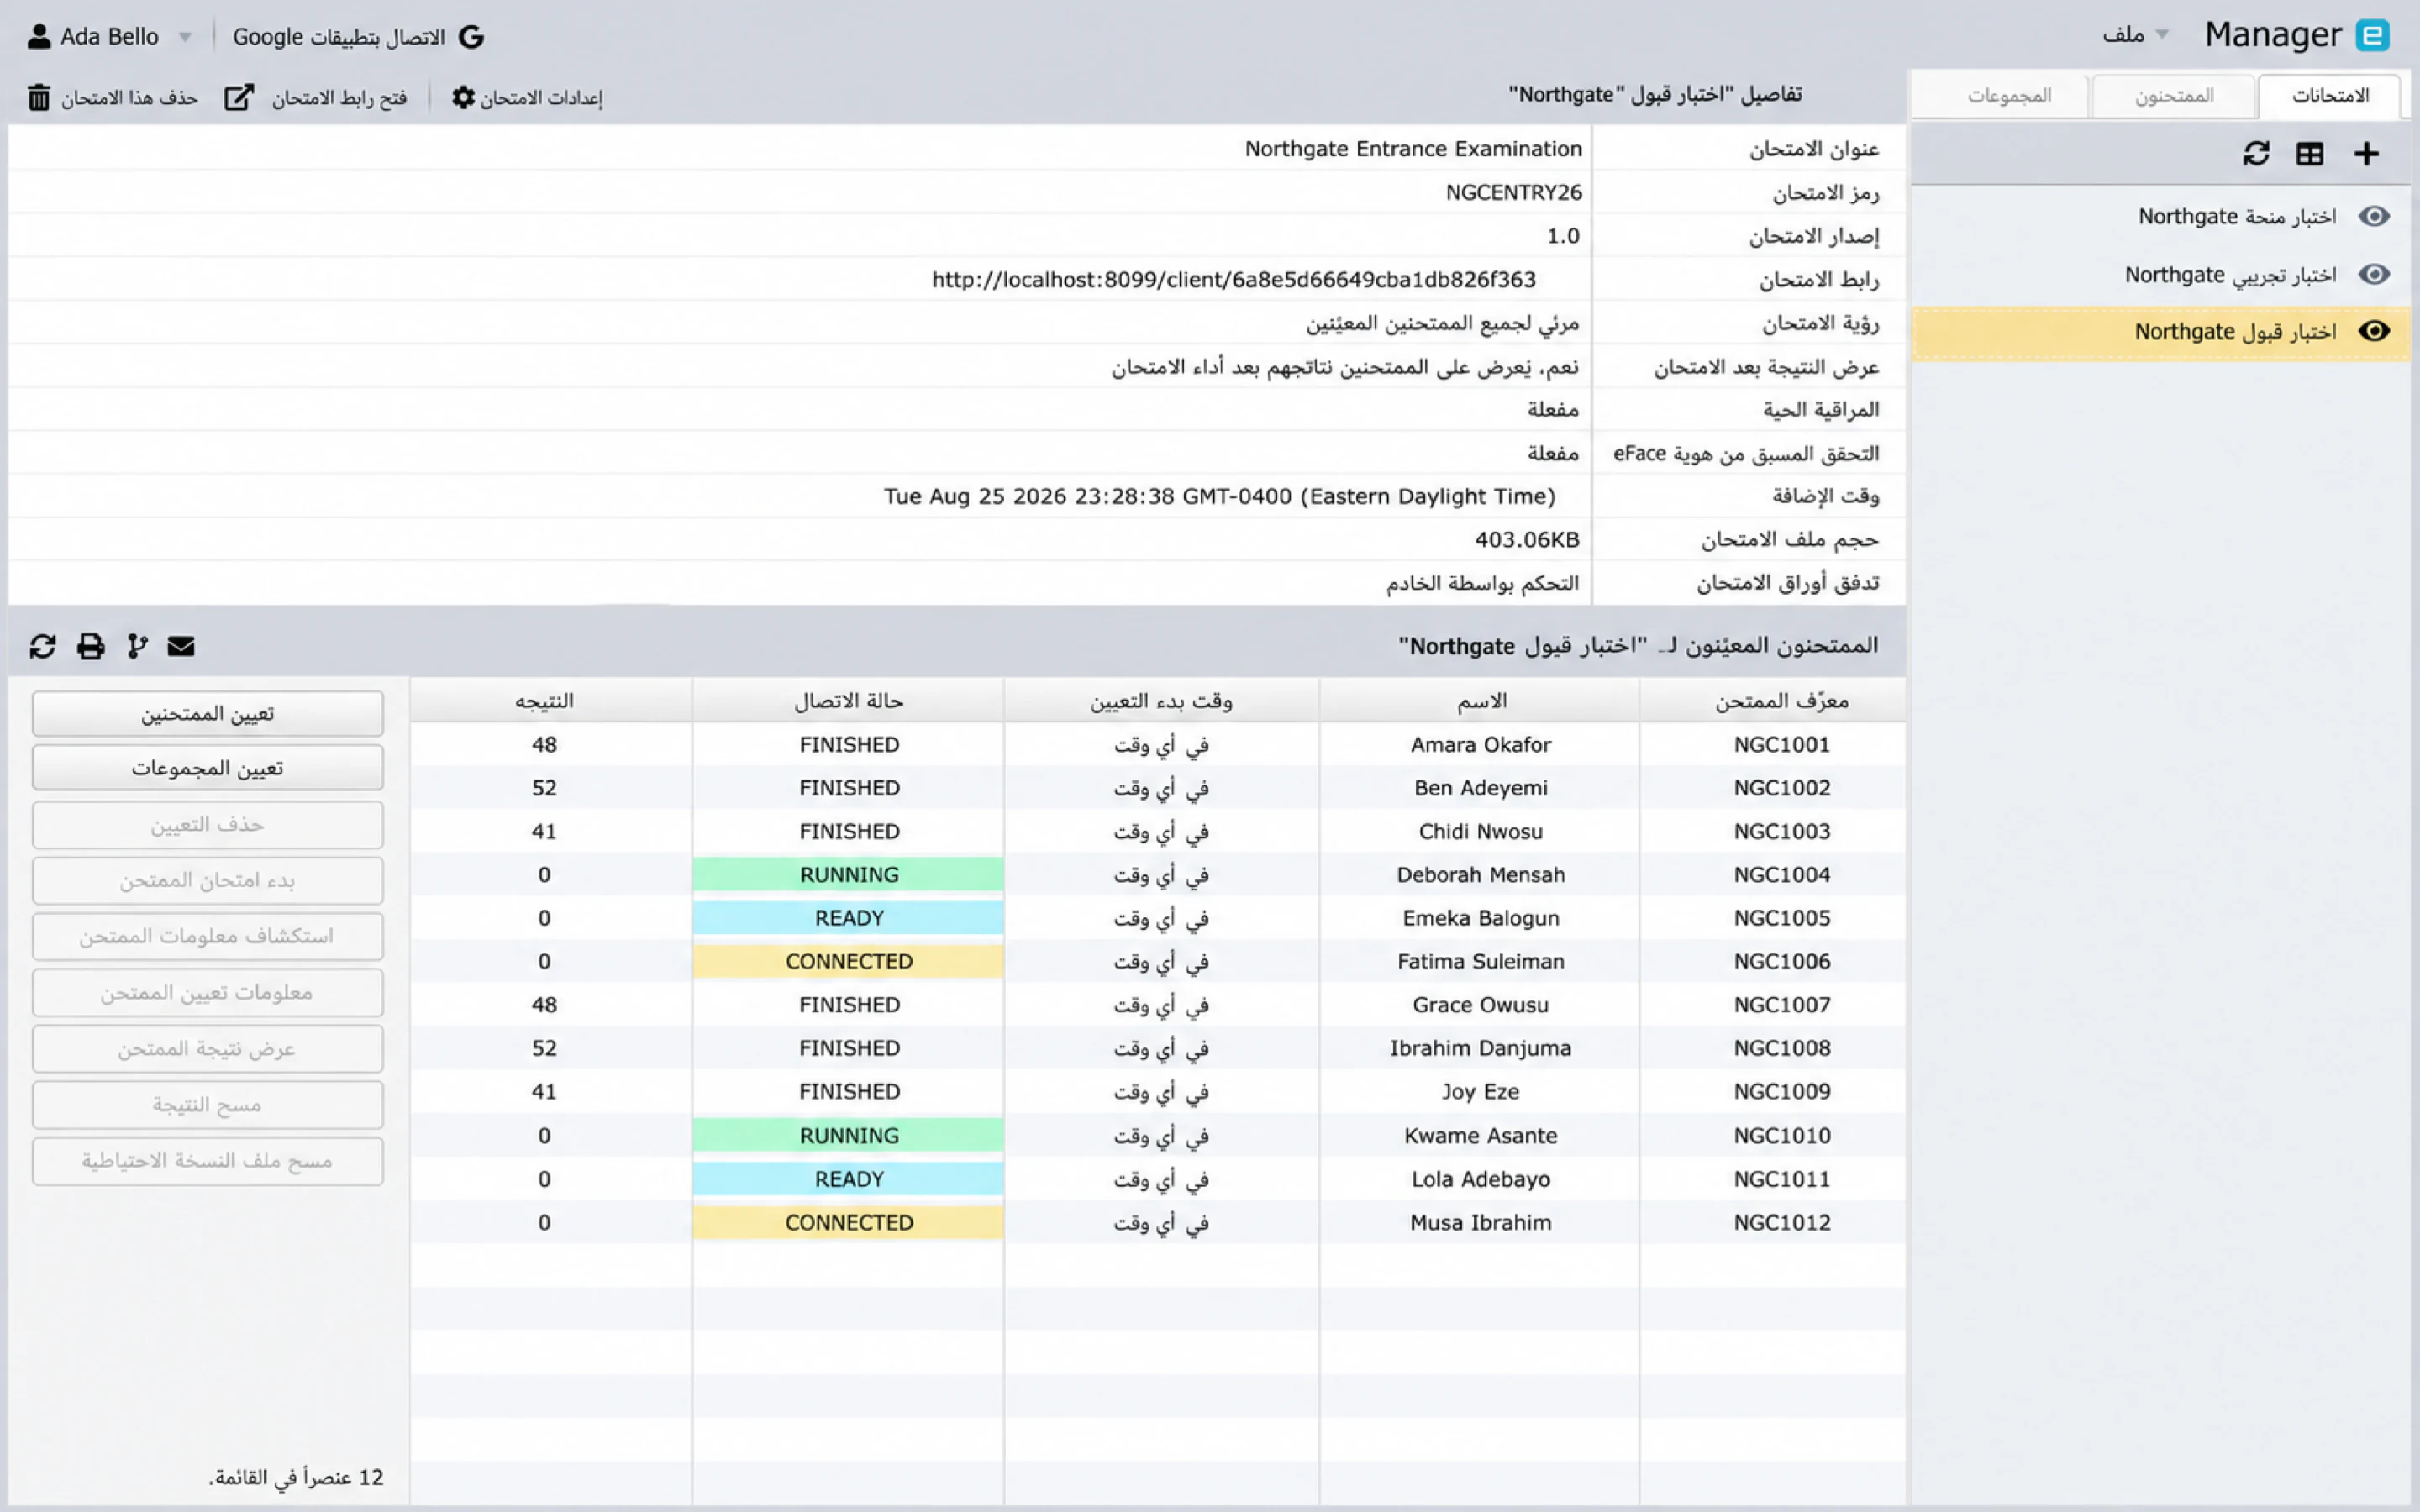Viewport: 2420px width, 1512px height.
Task: Click the تعيين الممتحنين button
Action: tap(207, 714)
